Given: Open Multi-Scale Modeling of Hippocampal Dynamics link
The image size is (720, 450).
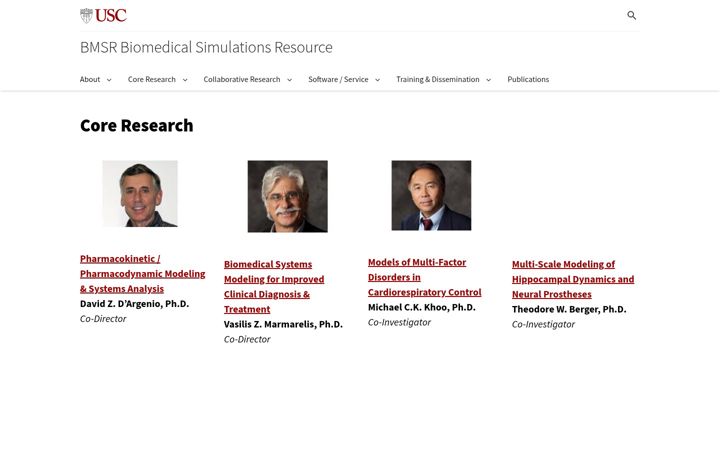Looking at the screenshot, I should tap(573, 279).
